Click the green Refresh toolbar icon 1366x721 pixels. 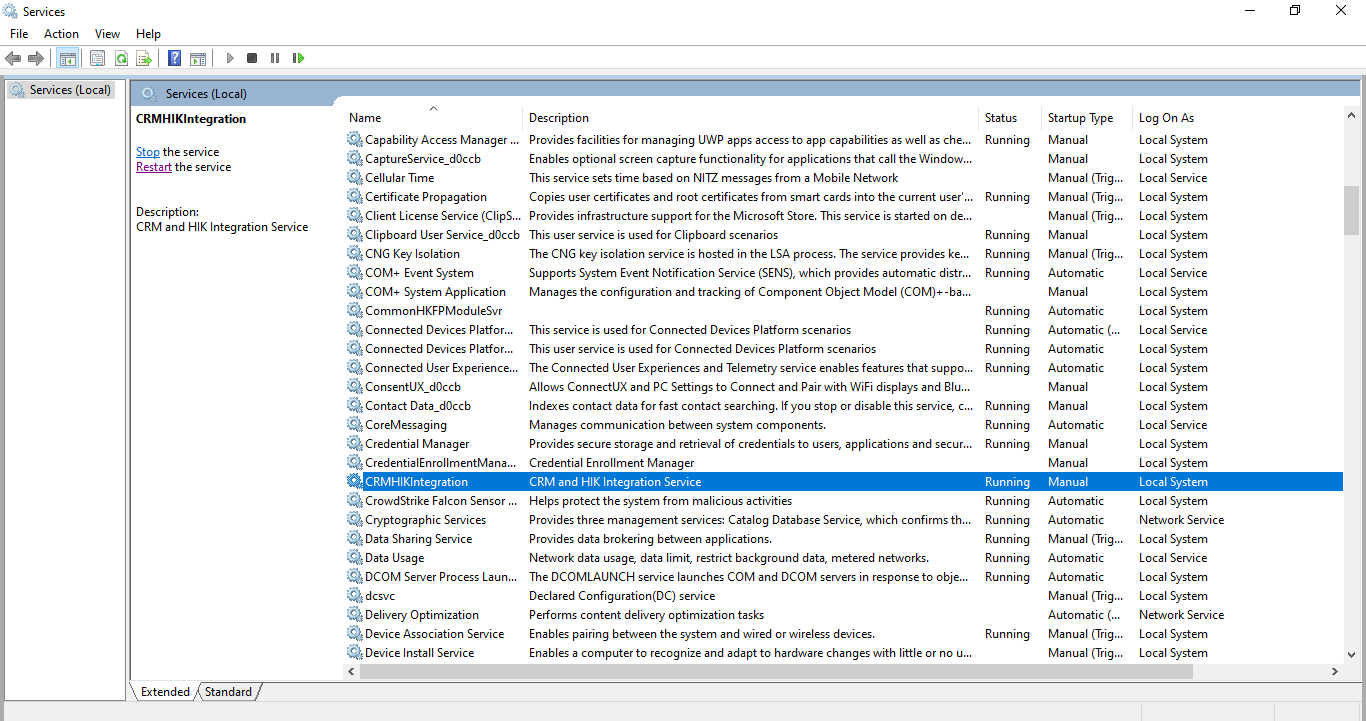121,58
